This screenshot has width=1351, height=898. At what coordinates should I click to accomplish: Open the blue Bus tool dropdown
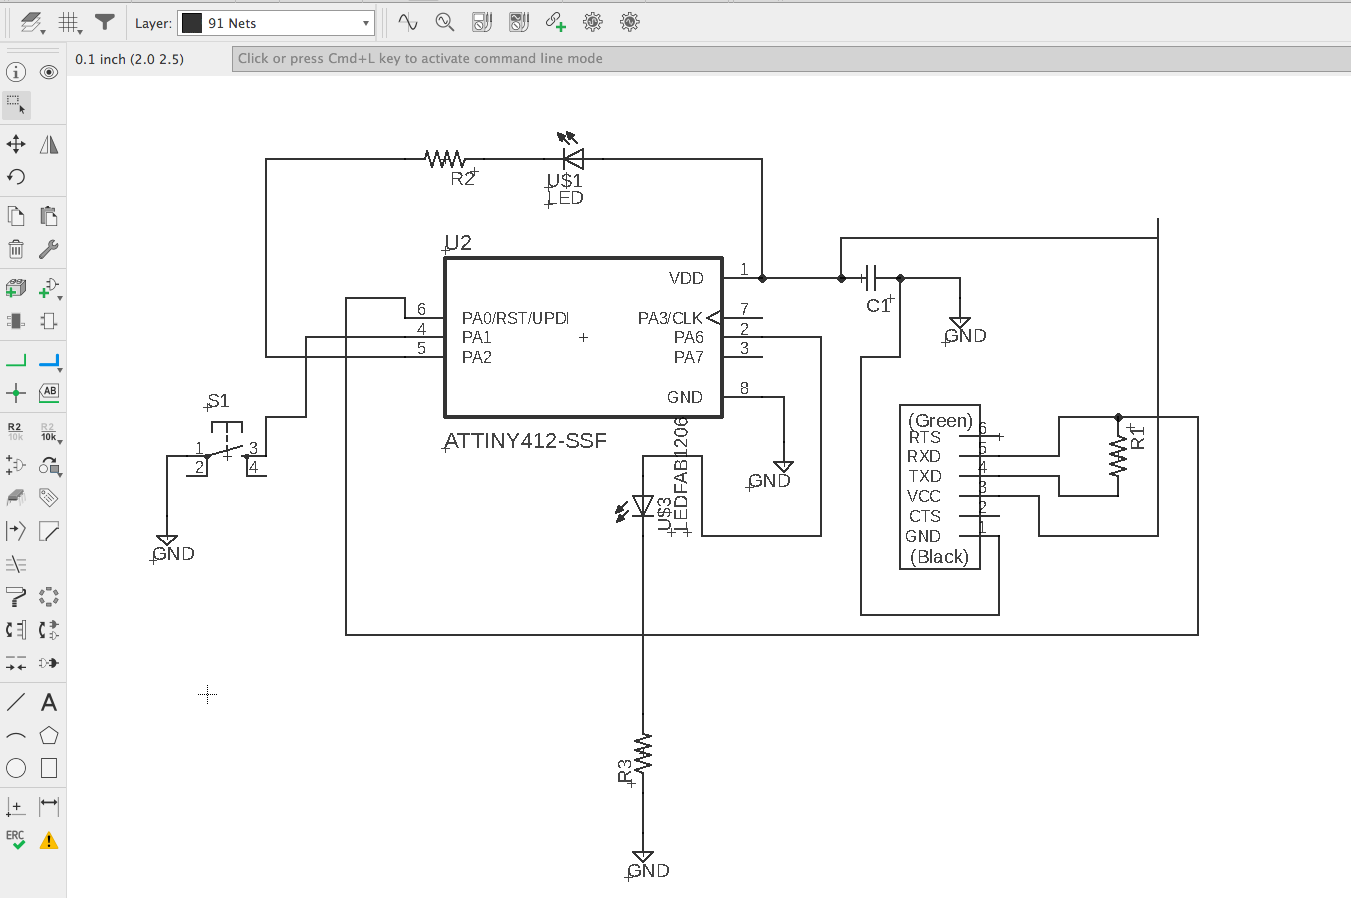(49, 361)
